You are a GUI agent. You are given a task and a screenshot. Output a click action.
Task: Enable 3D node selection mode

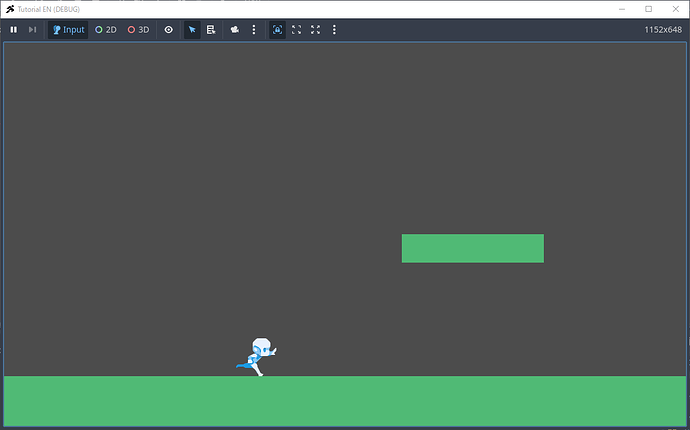[x=138, y=30]
